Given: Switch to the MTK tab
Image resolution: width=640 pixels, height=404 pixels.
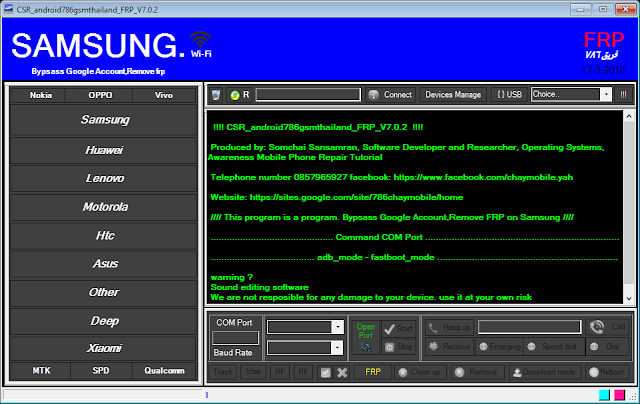Looking at the screenshot, I should 41,371.
